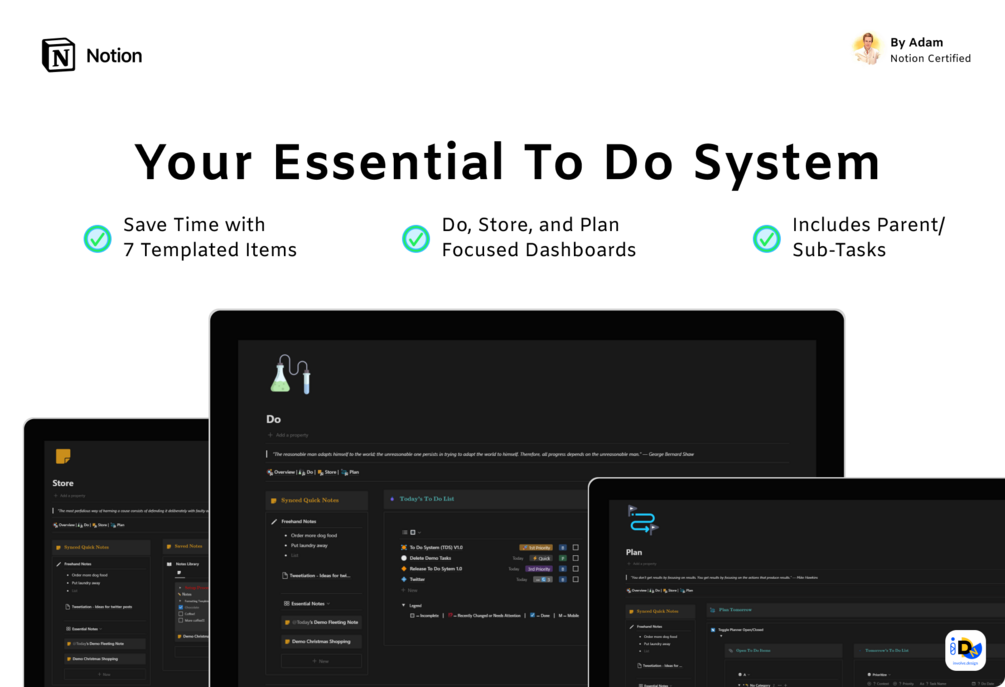This screenshot has height=687, width=1005.
Task: Open Overview nav link in Do window
Action: pyautogui.click(x=281, y=472)
